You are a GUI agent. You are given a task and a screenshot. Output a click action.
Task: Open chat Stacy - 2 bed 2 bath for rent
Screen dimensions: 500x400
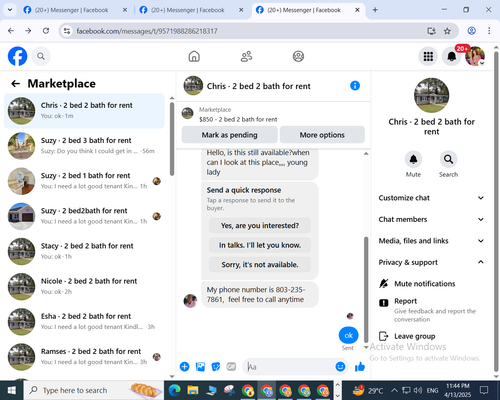84,251
